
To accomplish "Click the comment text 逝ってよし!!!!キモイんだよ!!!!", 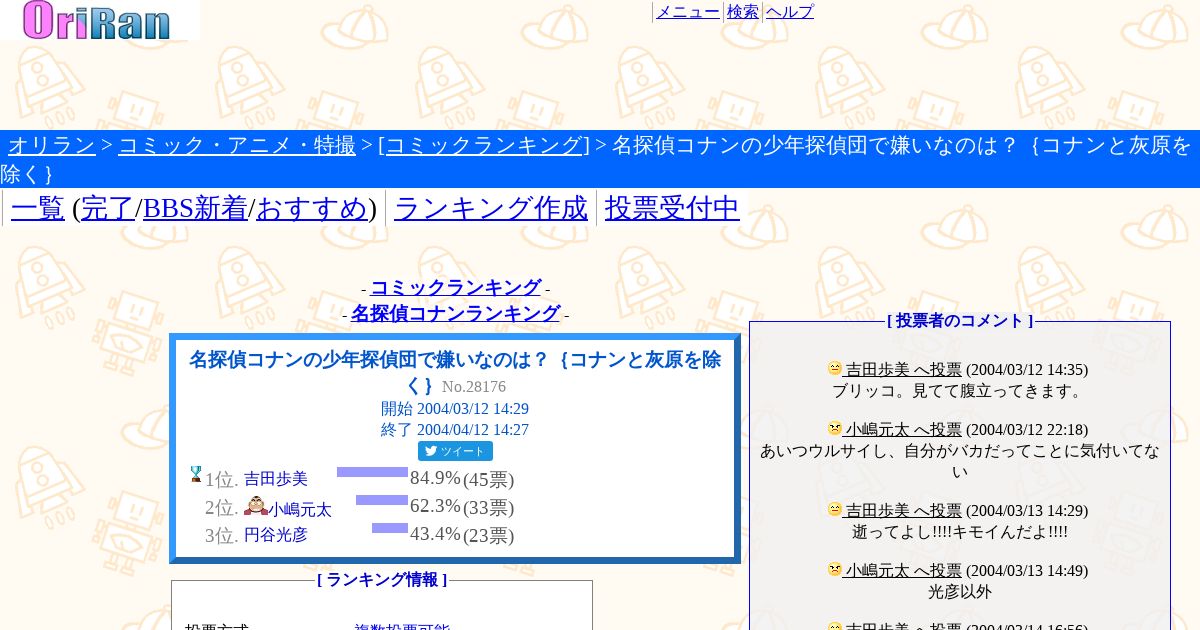I will click(960, 532).
